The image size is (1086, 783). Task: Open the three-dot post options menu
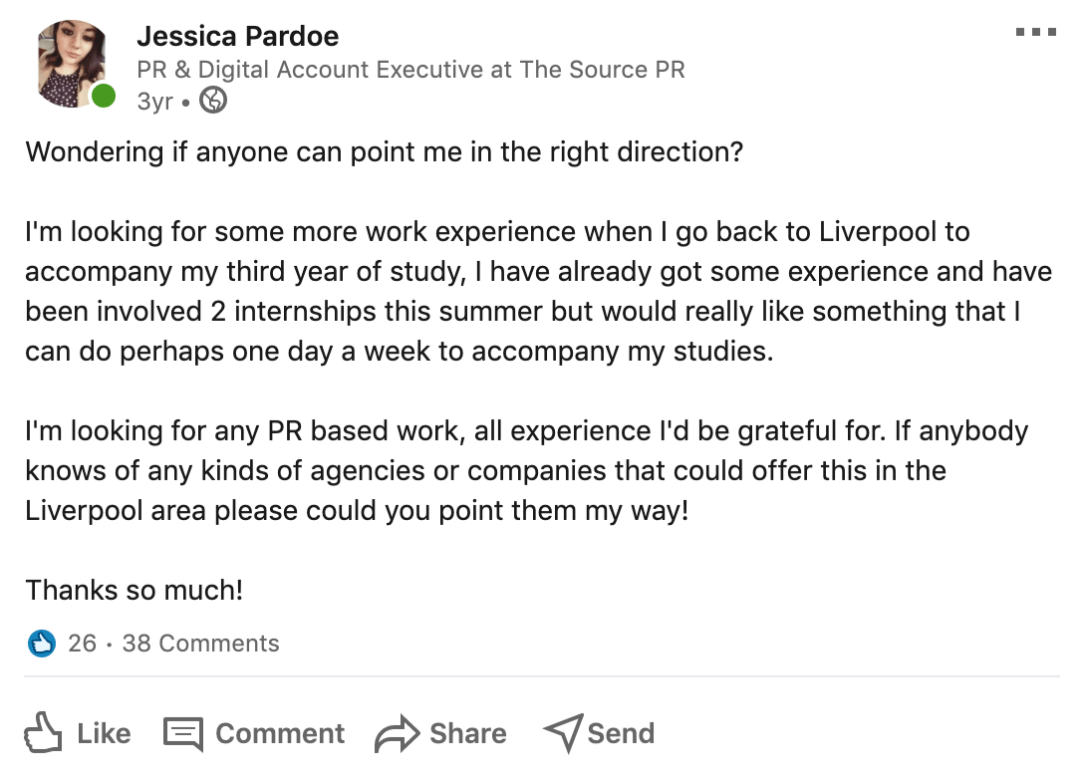coord(1035,33)
